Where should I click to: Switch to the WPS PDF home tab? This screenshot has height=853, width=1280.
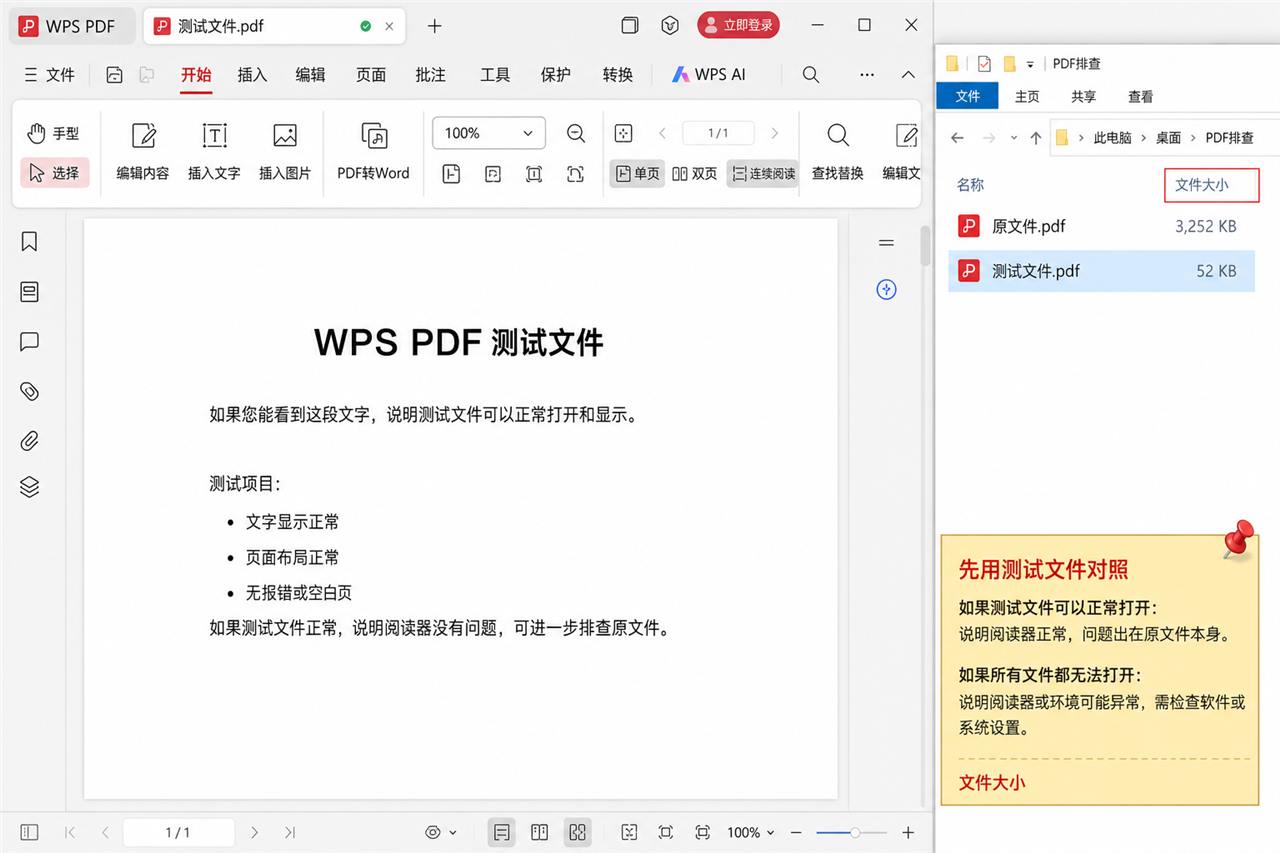coord(72,26)
